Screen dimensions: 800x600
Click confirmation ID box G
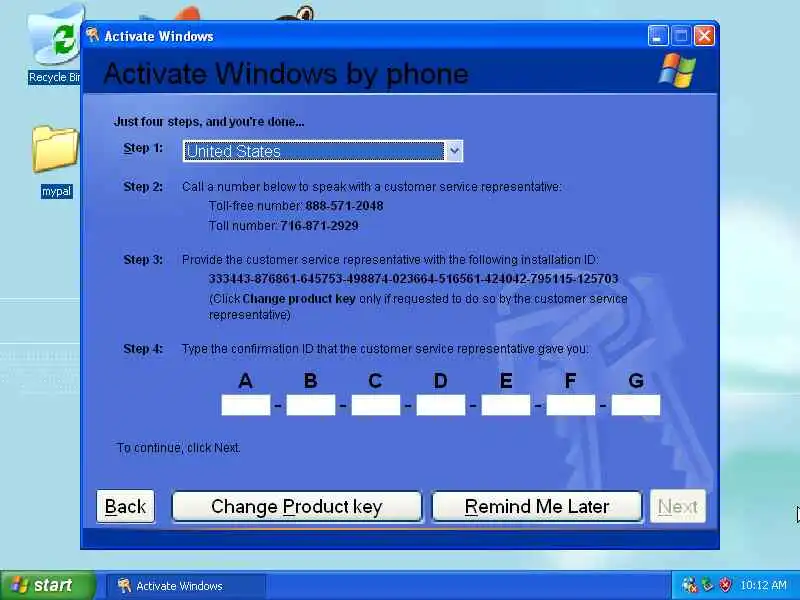point(636,405)
